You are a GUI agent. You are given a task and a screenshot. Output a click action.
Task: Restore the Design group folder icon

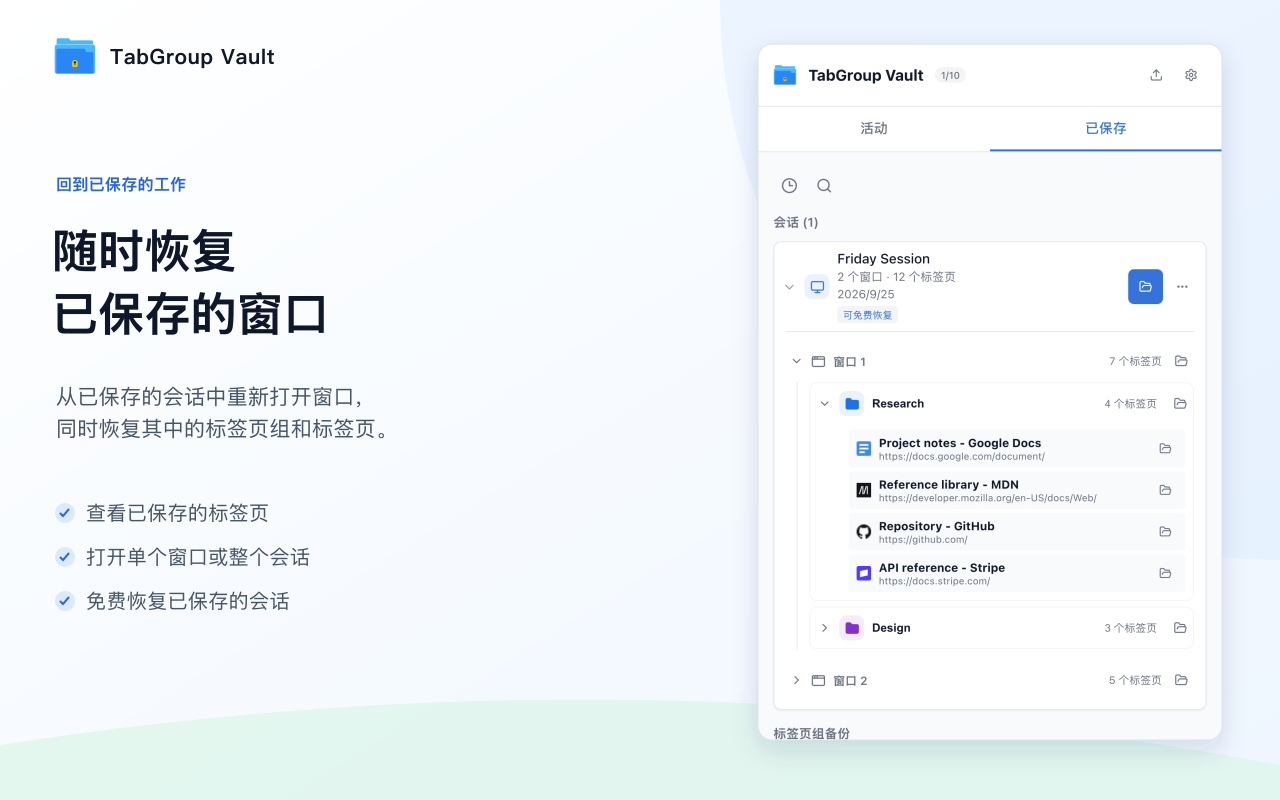pyautogui.click(x=1180, y=628)
